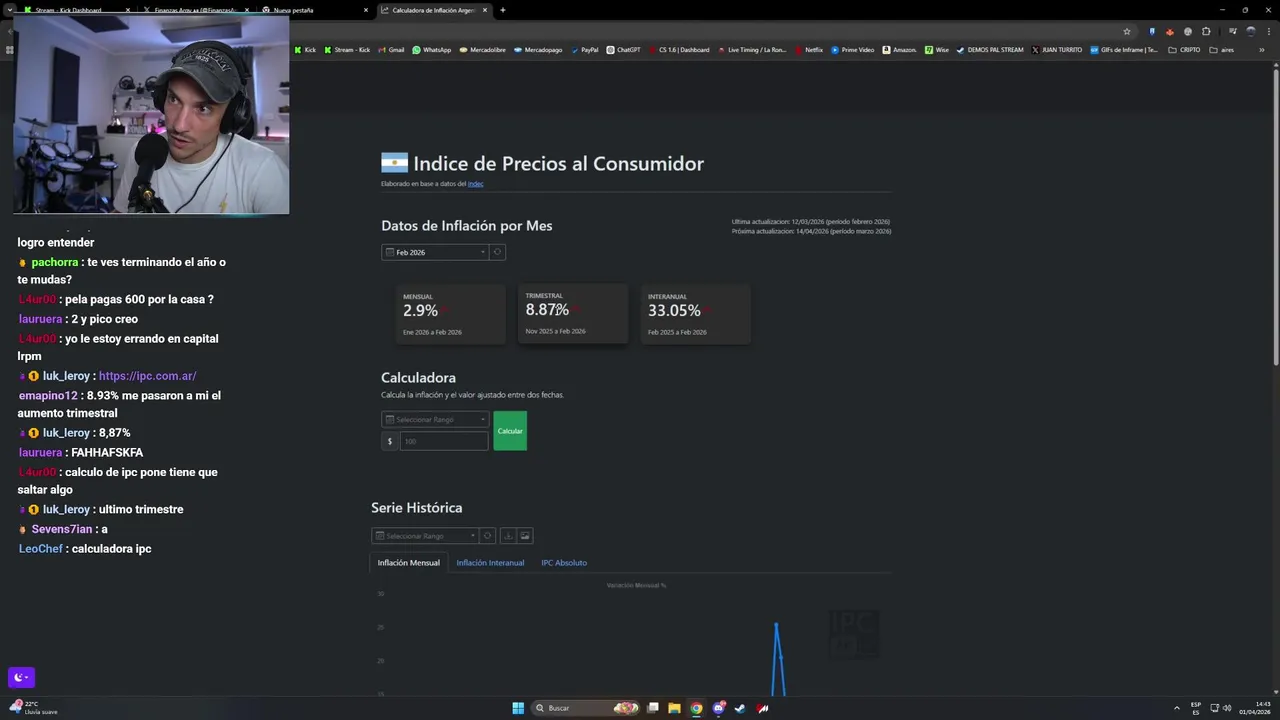The image size is (1280, 720).
Task: Open File Explorer from the taskbar
Action: coord(674,708)
